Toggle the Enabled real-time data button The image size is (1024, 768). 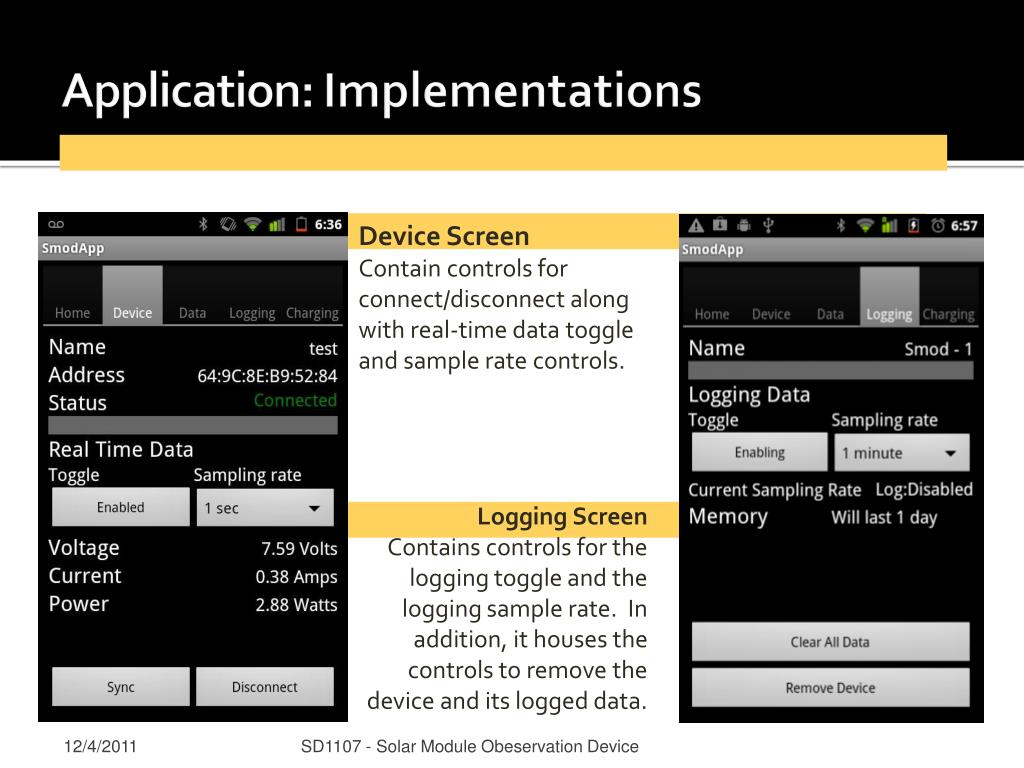pyautogui.click(x=121, y=507)
